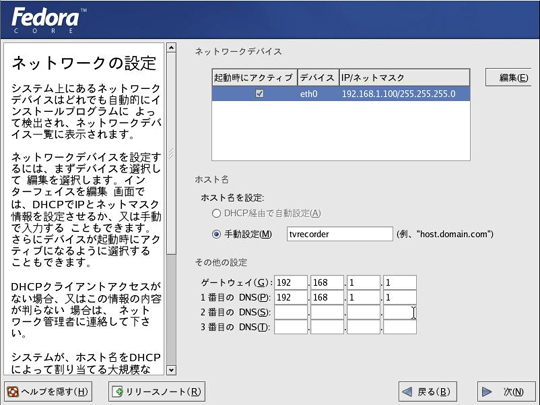
Task: Toggle eth0 active on boot checkbox
Action: 260,93
